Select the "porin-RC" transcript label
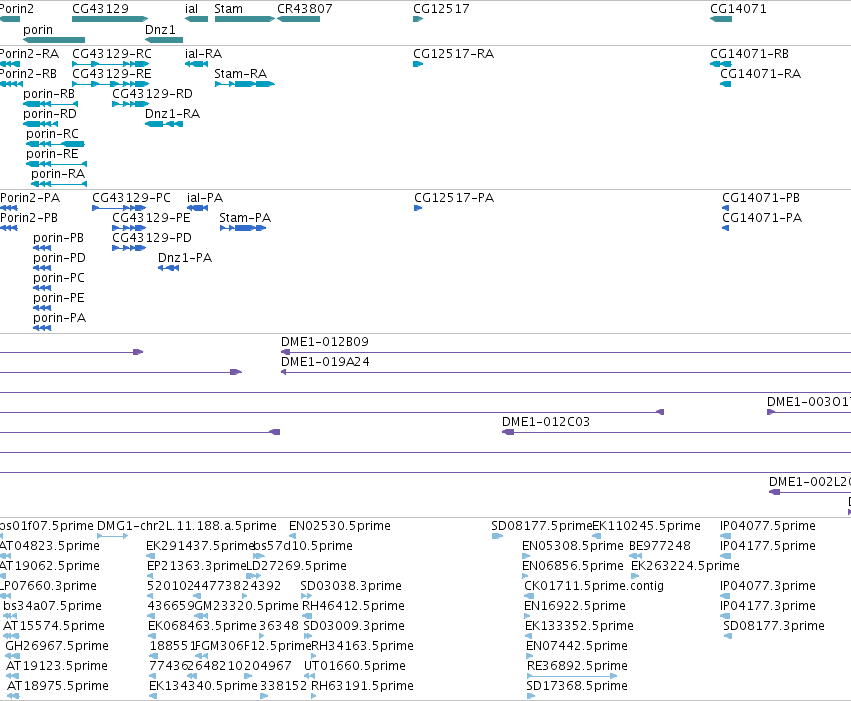The width and height of the screenshot is (851, 701). (53, 134)
